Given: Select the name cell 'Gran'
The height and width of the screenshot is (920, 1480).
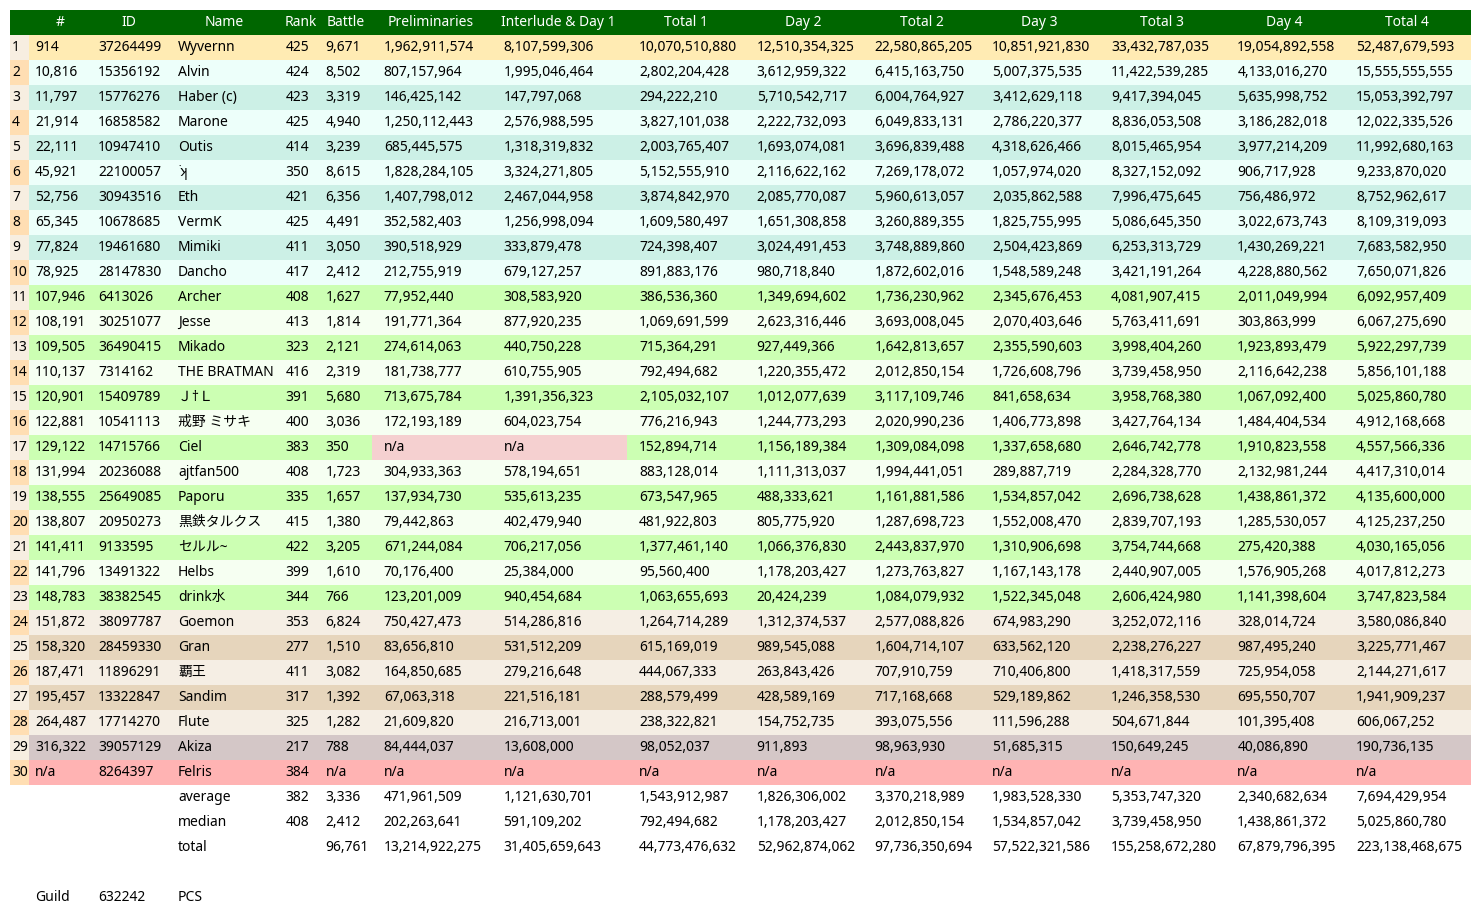Looking at the screenshot, I should click(x=194, y=646).
